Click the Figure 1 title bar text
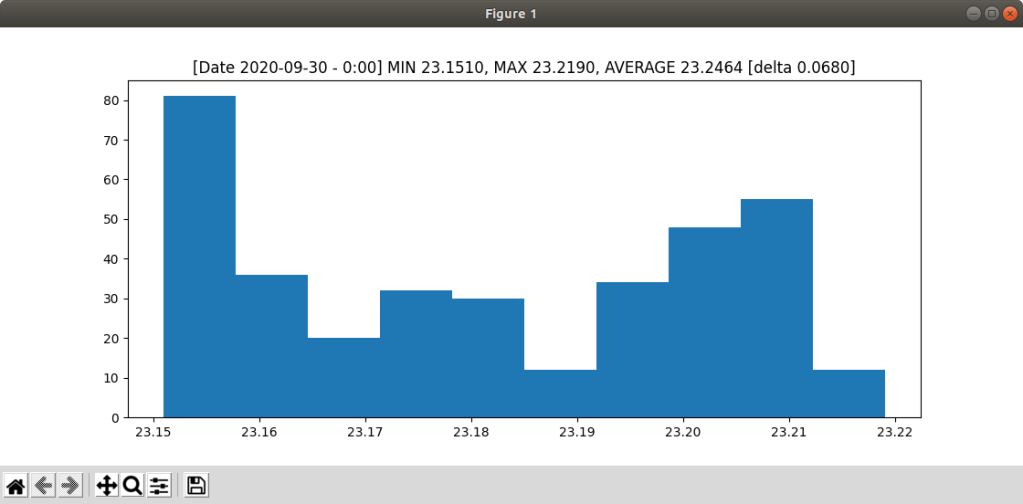The width and height of the screenshot is (1023, 504). 511,13
